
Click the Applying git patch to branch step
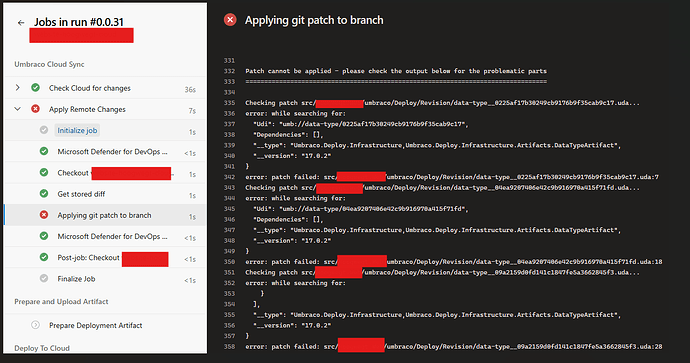click(105, 215)
